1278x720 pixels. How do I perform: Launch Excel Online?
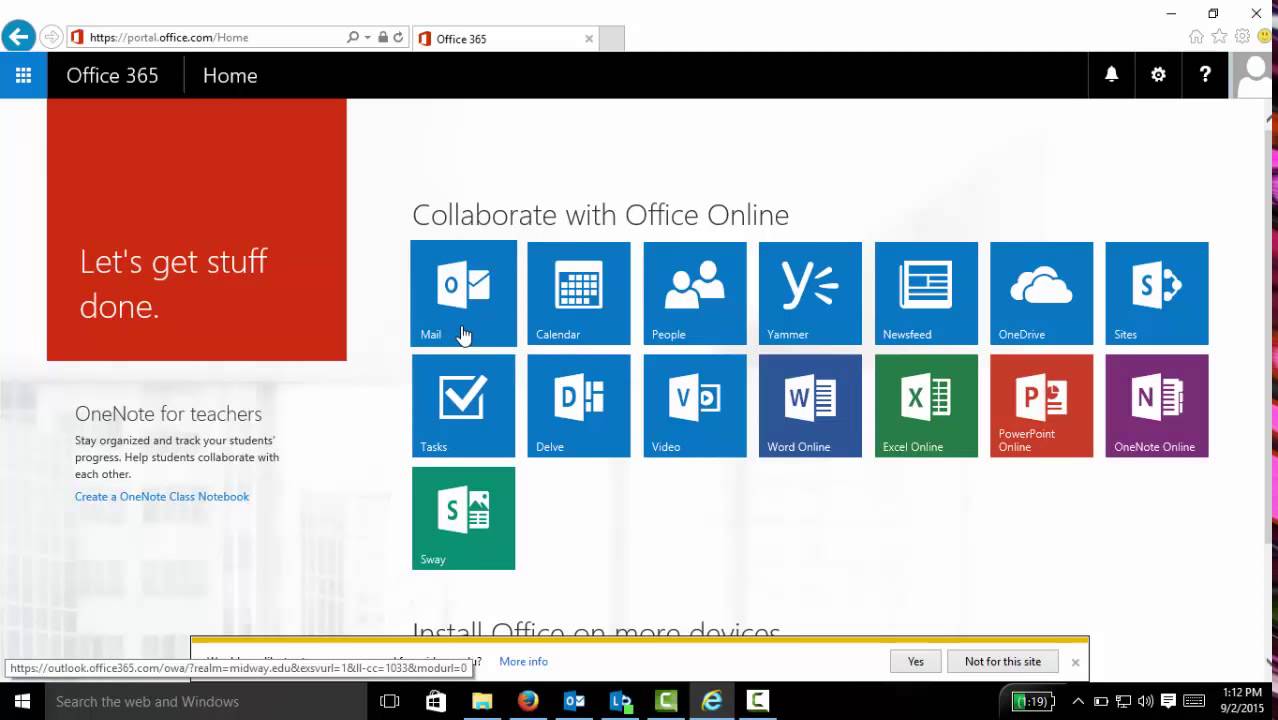[x=926, y=406]
